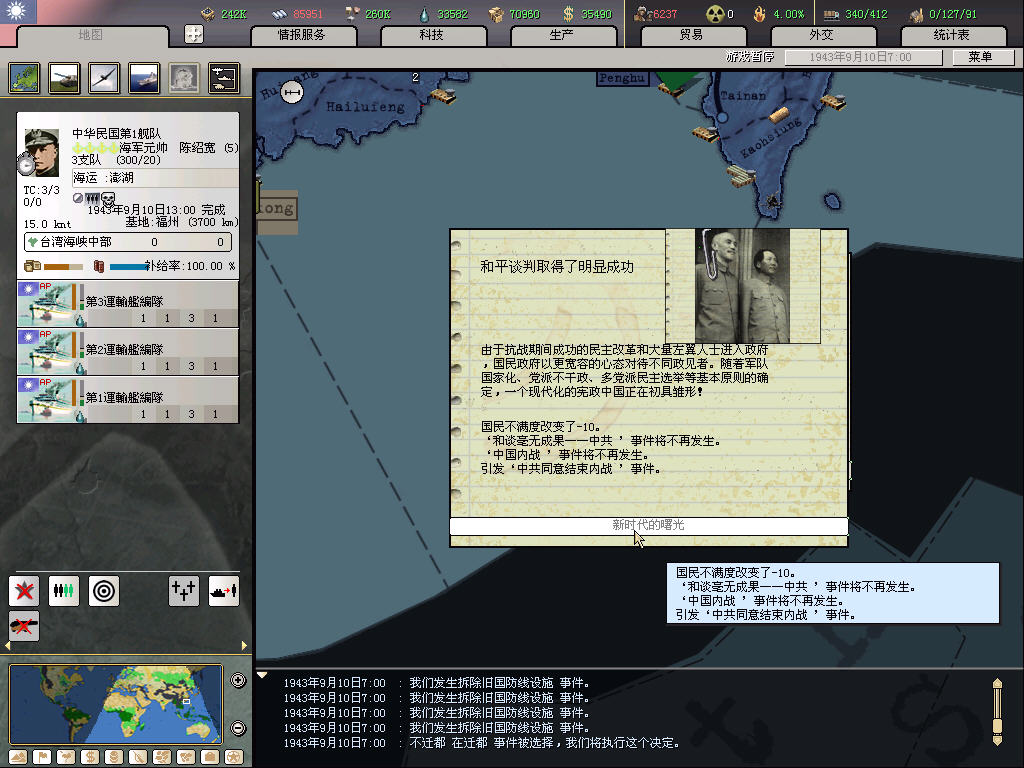This screenshot has width=1024, height=768.
Task: Open the 统计表 statistics tab
Action: 952,35
